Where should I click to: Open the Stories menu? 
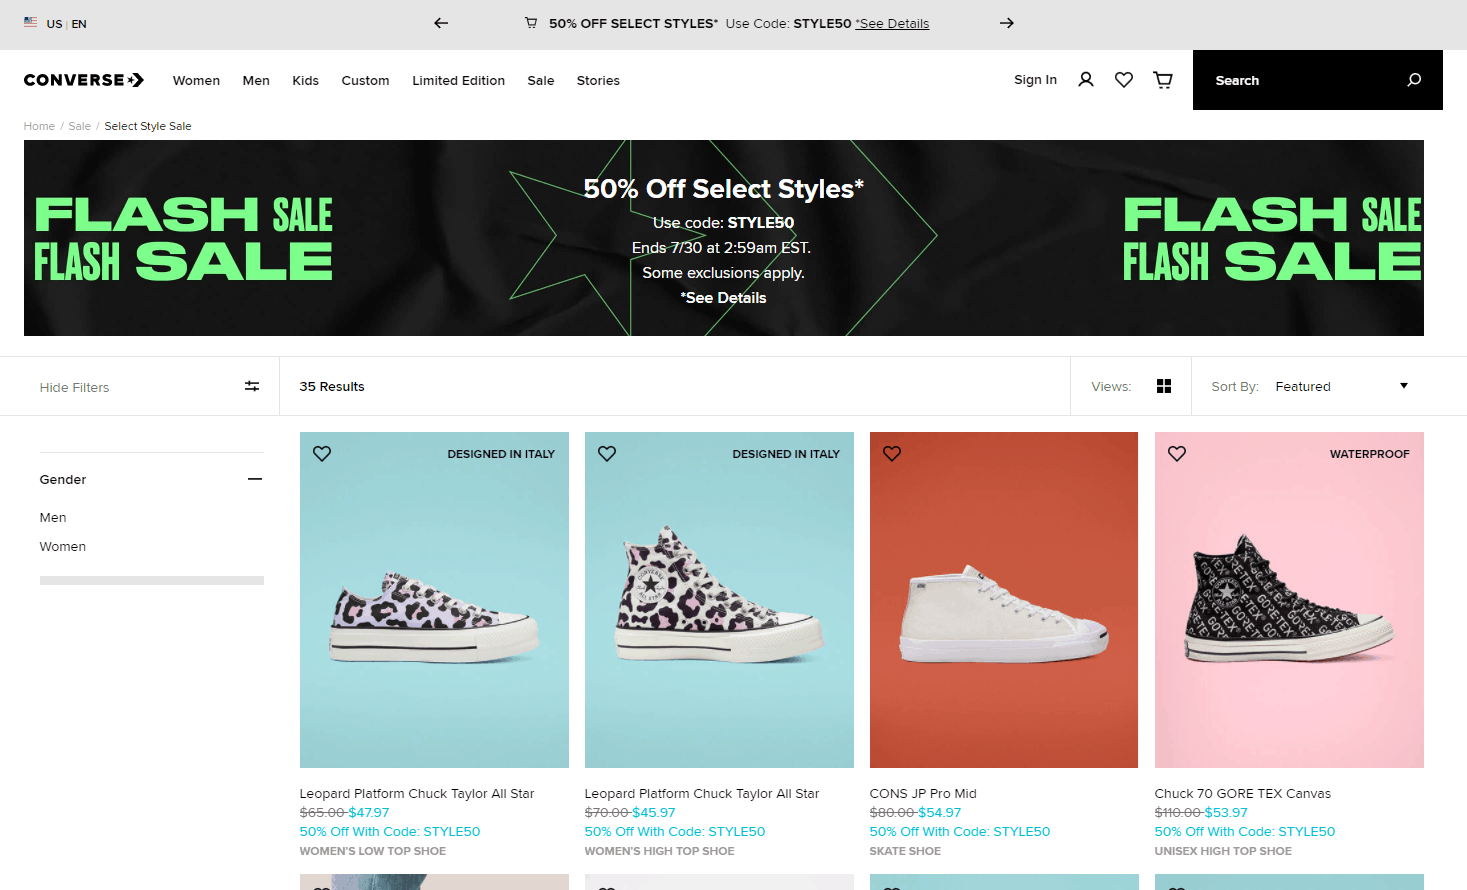coord(598,80)
